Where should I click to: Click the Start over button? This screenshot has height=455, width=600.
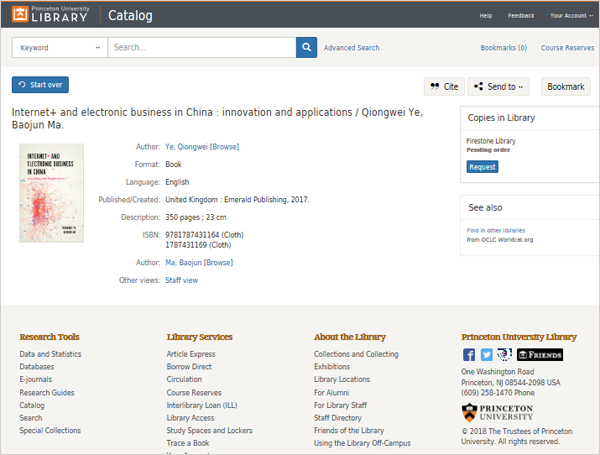(x=40, y=85)
